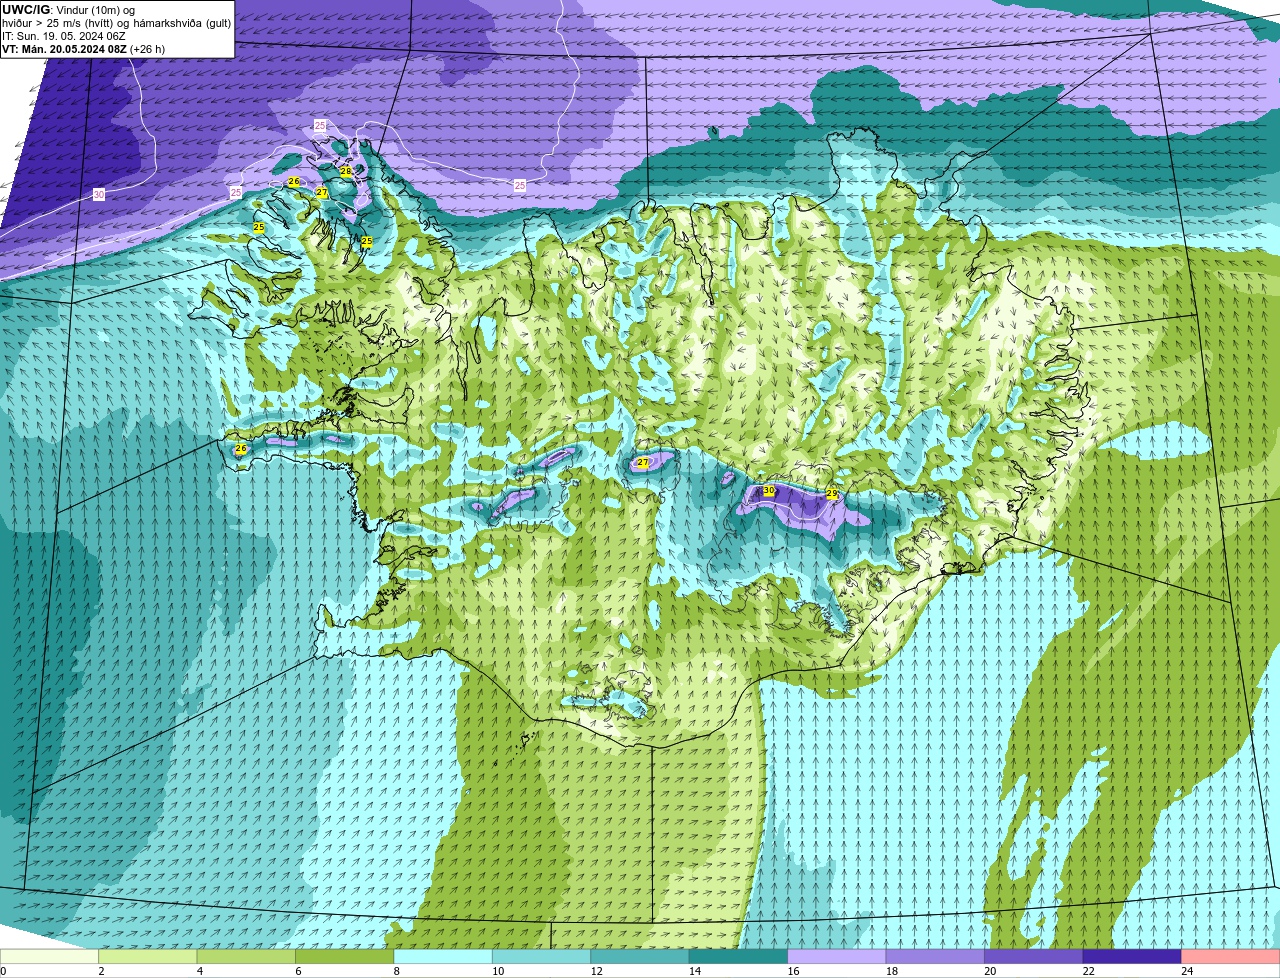Screen dimensions: 1280x978
Task: Click the legend scale label "24"
Action: point(1186,971)
